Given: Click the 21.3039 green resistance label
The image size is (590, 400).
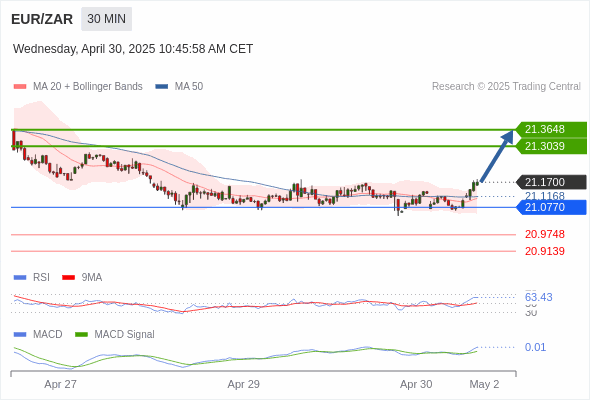Looking at the screenshot, I should 551,146.
